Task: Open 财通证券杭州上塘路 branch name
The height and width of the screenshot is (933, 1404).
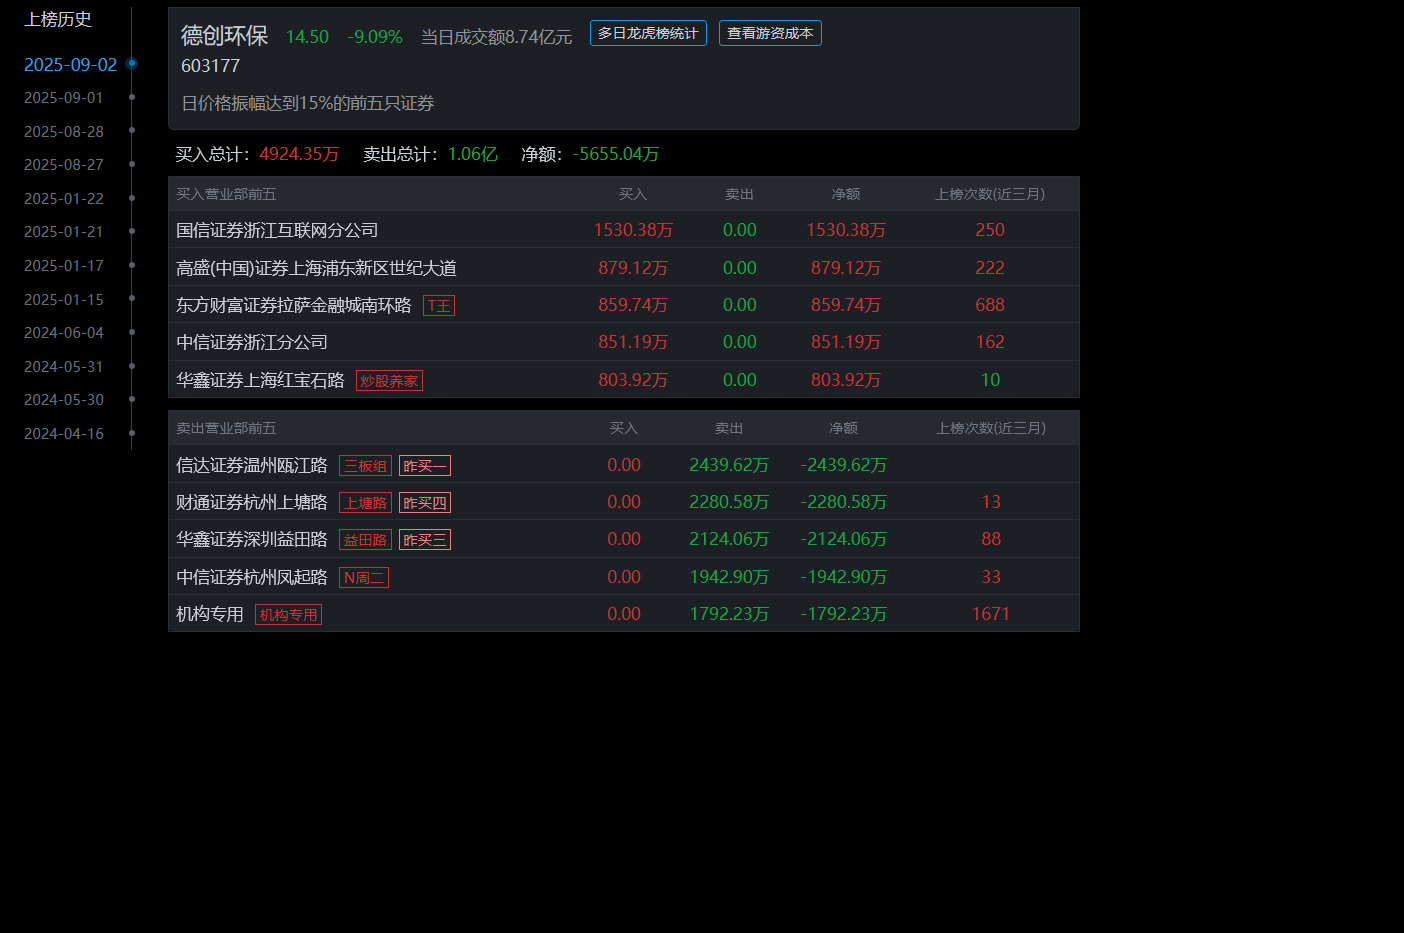Action: (x=252, y=502)
